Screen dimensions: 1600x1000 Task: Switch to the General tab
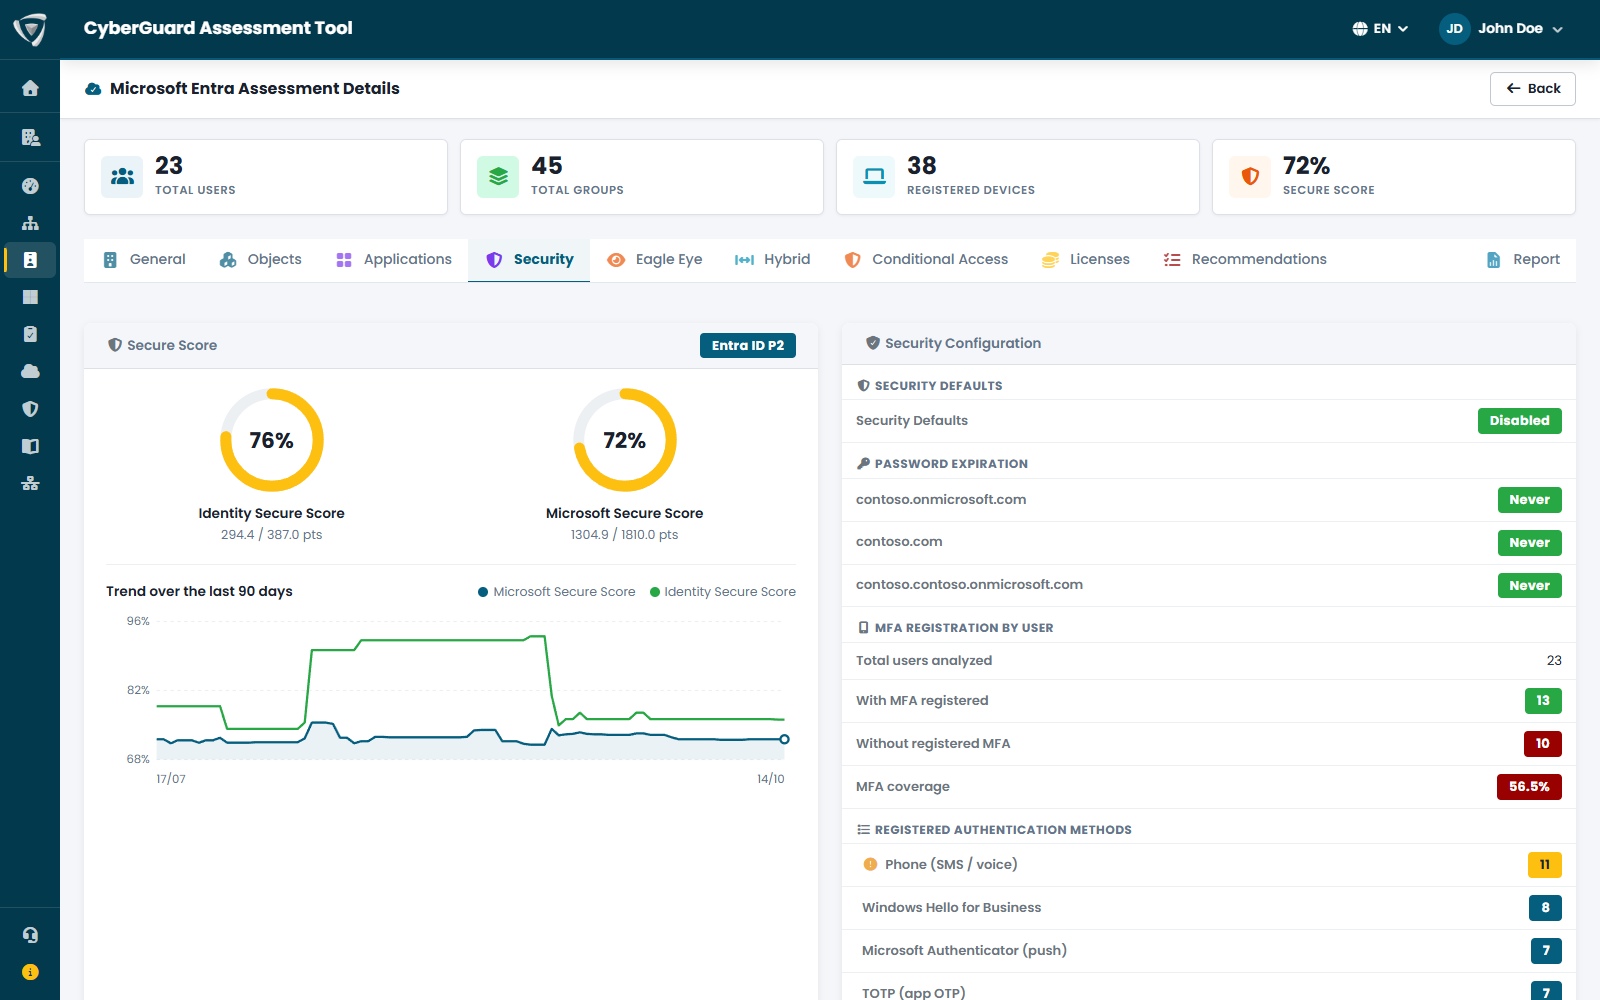[144, 260]
